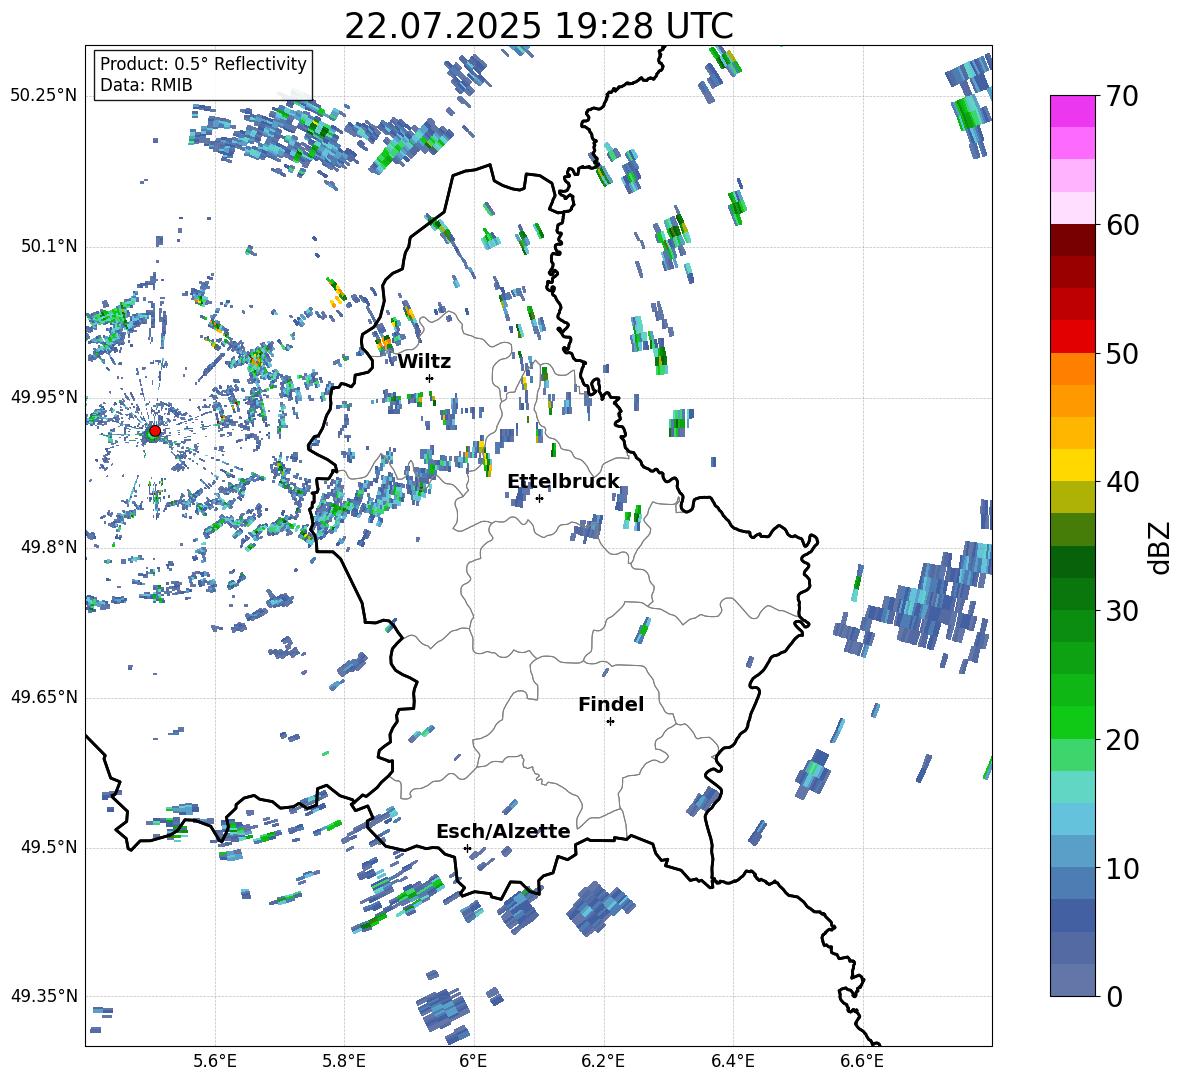This screenshot has height=1081, width=1184.
Task: Click the Esch/Alzette station cross marker
Action: coord(467,848)
